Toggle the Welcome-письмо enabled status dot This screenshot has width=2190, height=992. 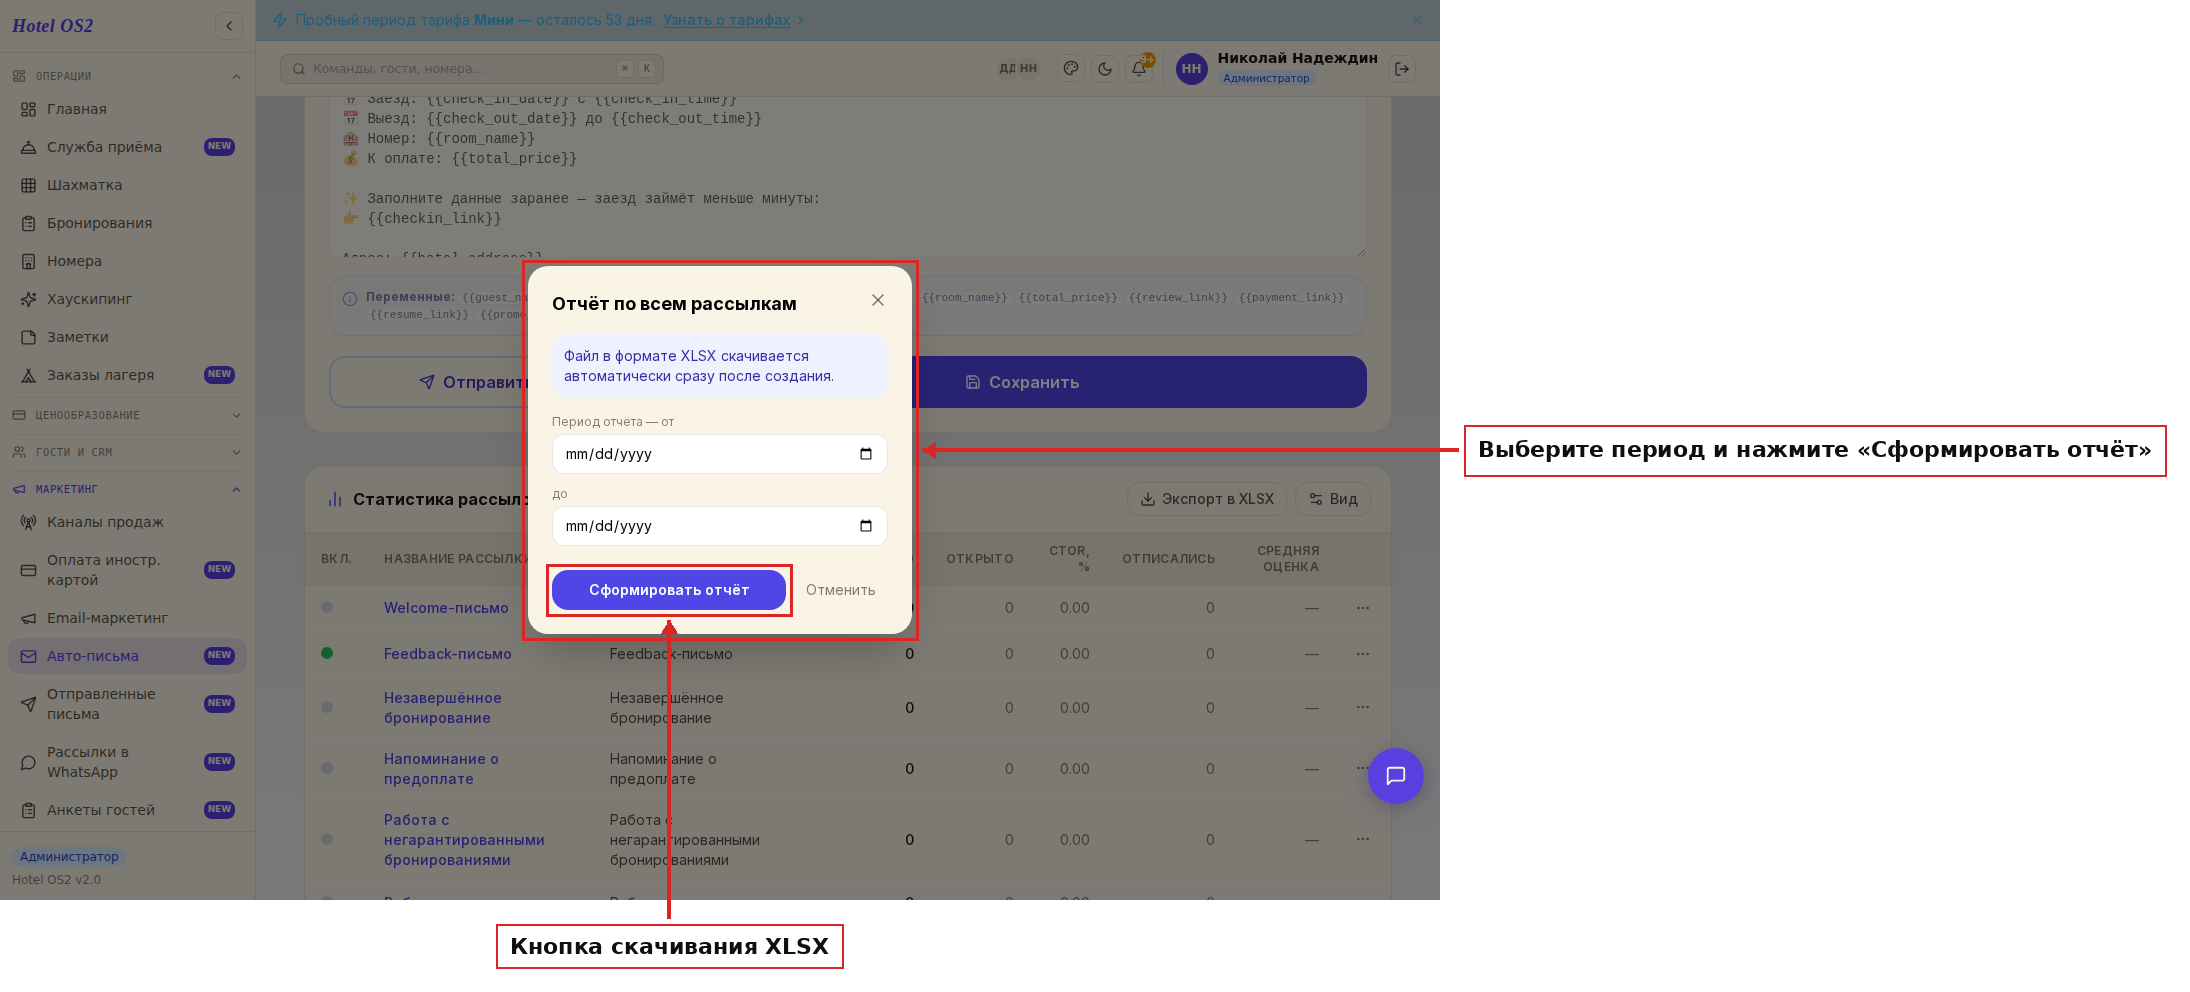tap(327, 607)
